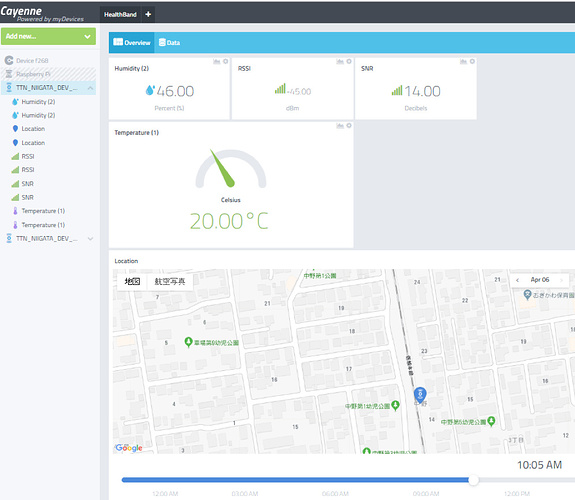Viewport: 575px width, 500px height.
Task: Expand the second TTN_NIIGATA_DEV device
Action: 90,238
